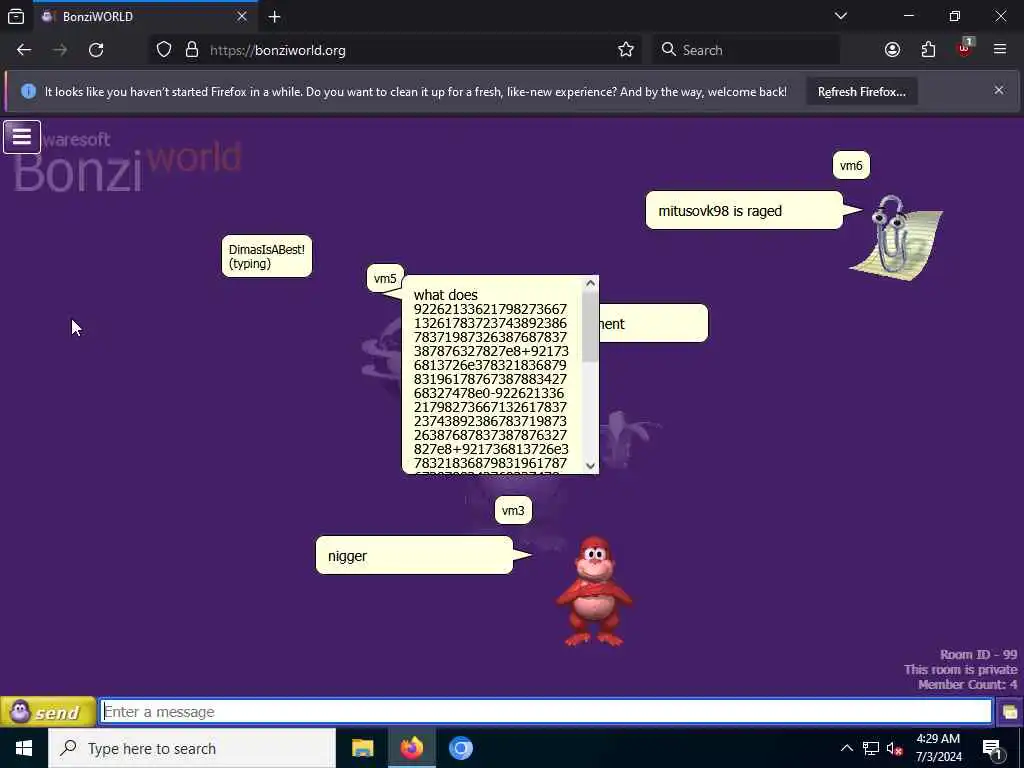Open tracking protection shield icon
The height and width of the screenshot is (768, 1024).
pyautogui.click(x=164, y=50)
